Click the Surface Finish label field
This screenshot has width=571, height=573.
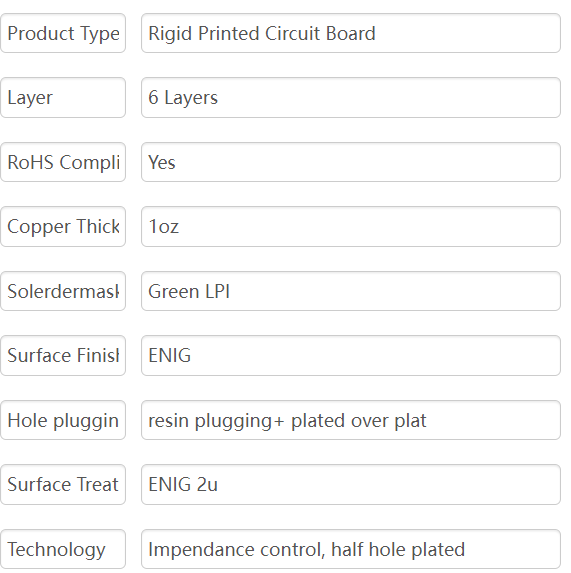click(63, 356)
